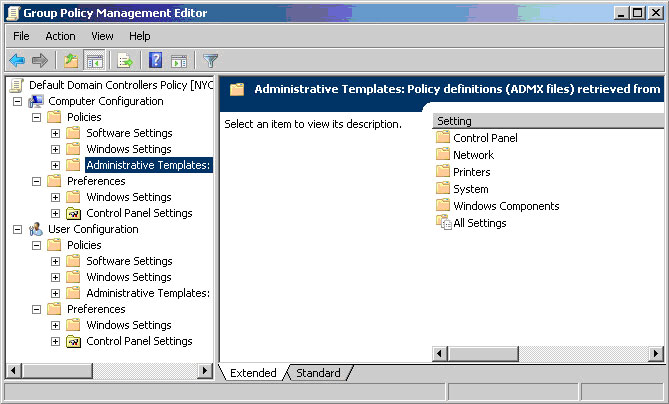Open the Action menu
Screen dimensions: 669x404
click(60, 36)
